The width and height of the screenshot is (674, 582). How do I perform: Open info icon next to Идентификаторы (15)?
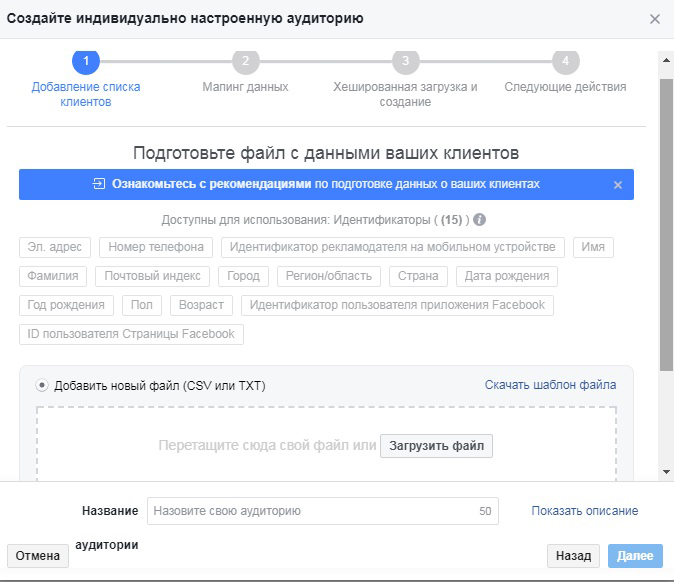pyautogui.click(x=479, y=220)
